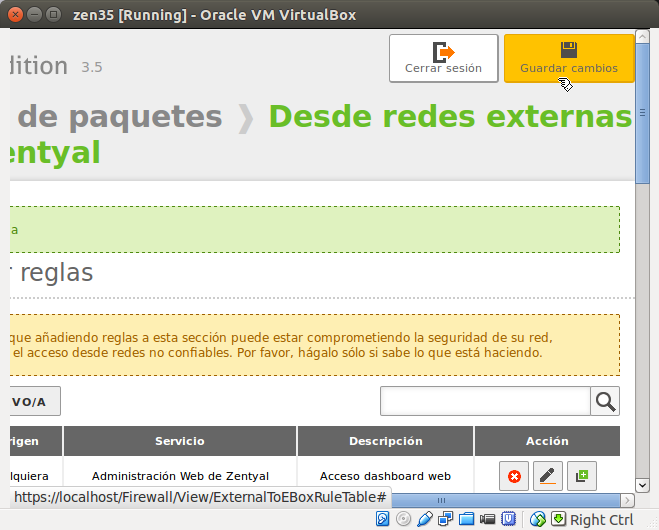659x530 pixels.
Task: Click the Guardar cambios save button
Action: 569,58
